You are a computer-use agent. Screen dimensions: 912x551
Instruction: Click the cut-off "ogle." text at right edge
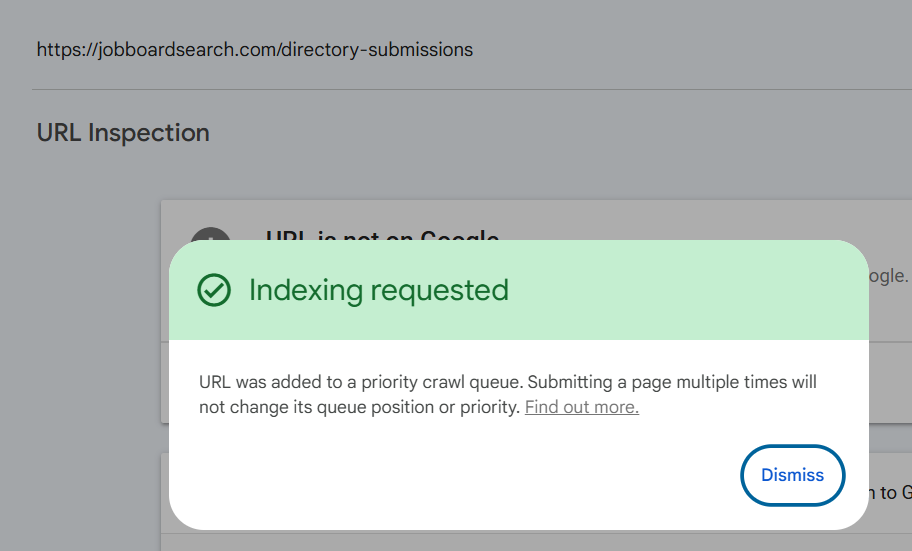coord(888,276)
